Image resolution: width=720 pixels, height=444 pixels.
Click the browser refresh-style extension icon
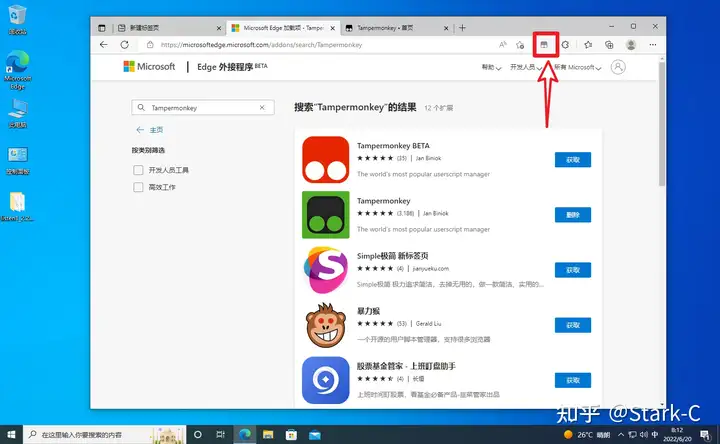point(566,45)
